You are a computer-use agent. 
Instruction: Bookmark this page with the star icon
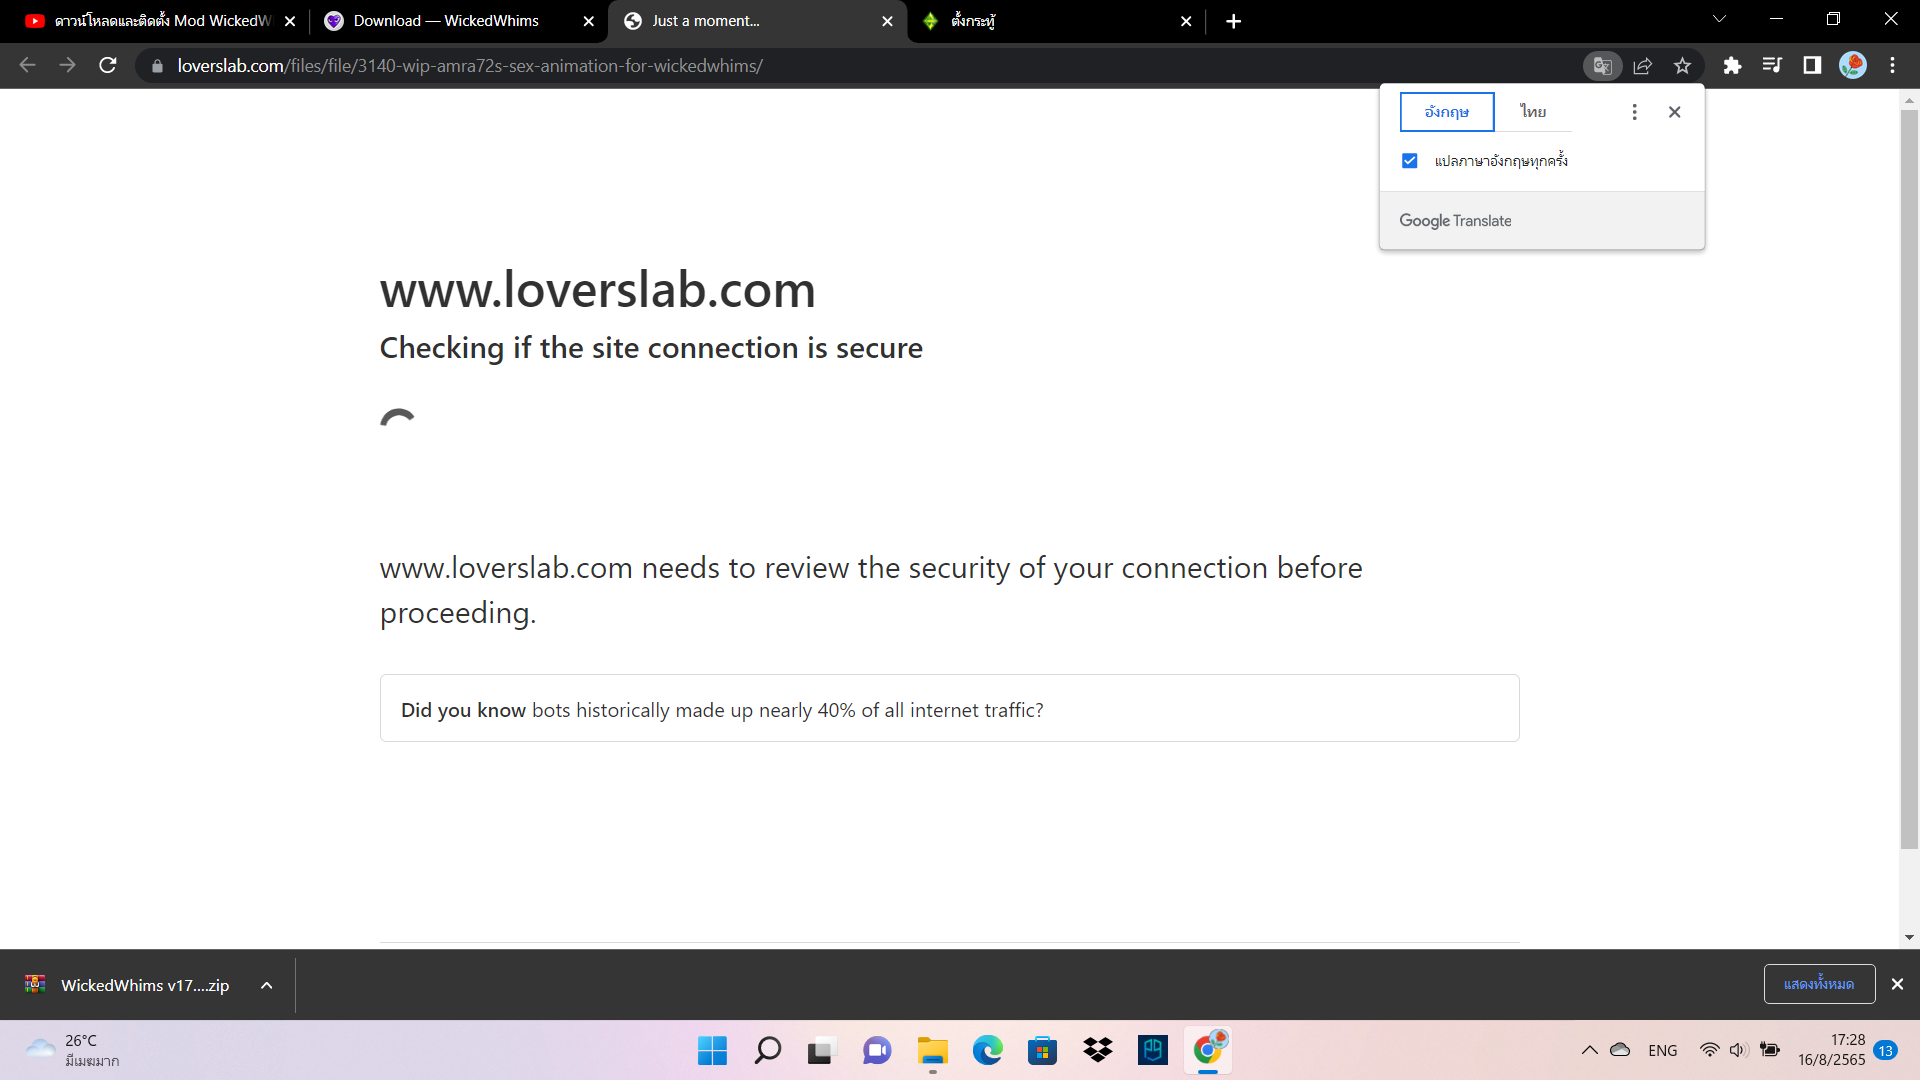(1682, 66)
